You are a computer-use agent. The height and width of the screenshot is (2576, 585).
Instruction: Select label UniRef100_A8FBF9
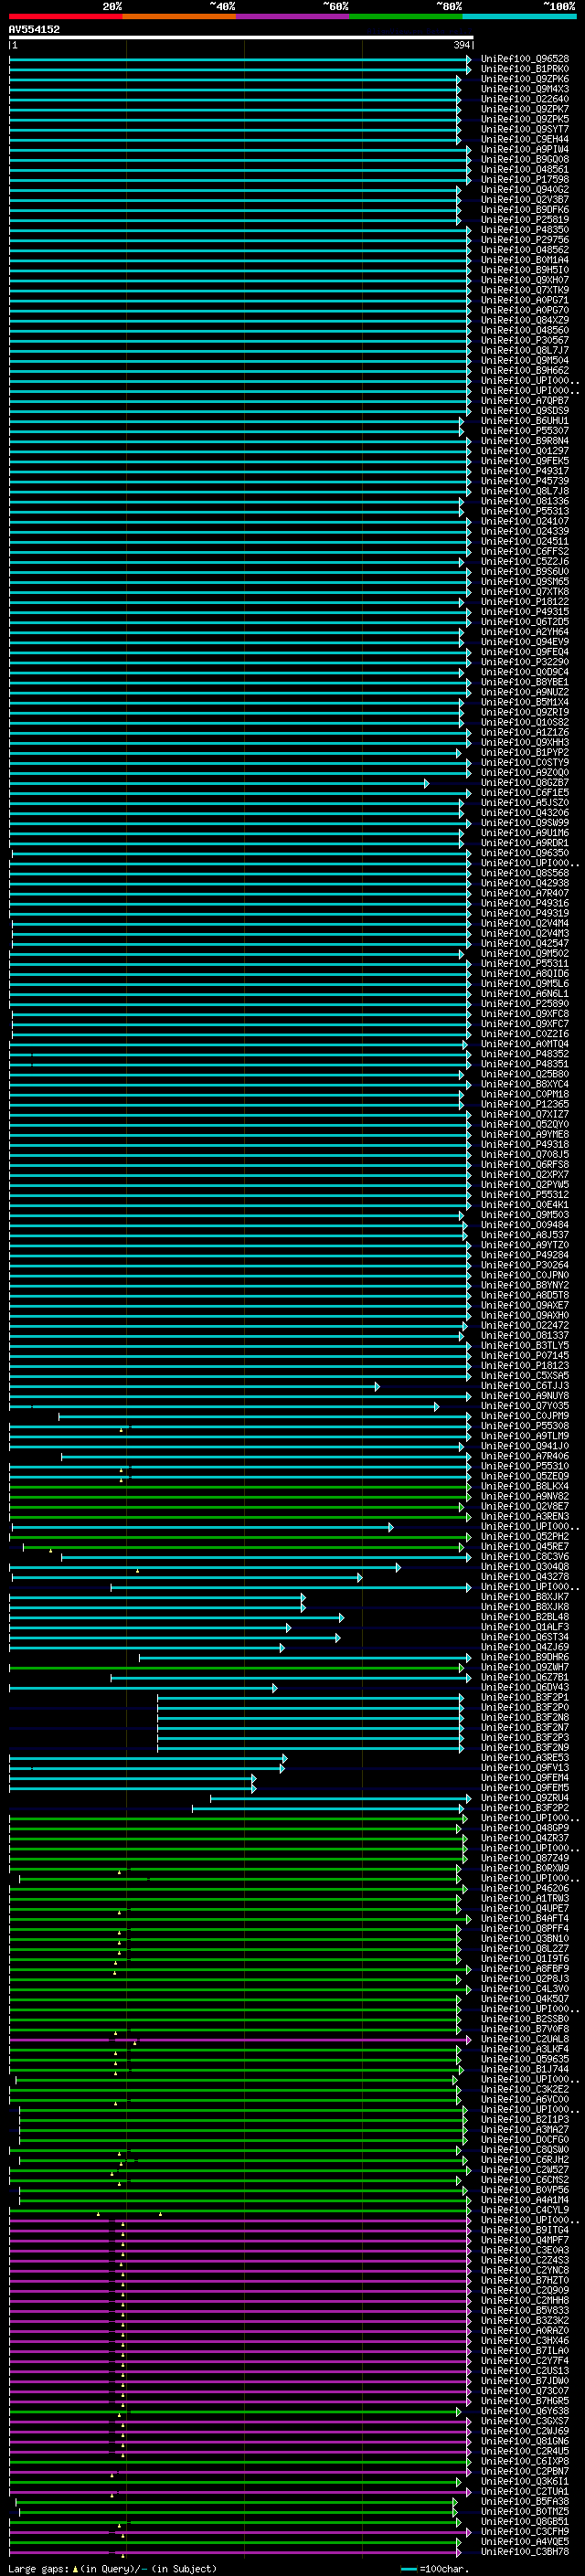525,1969
